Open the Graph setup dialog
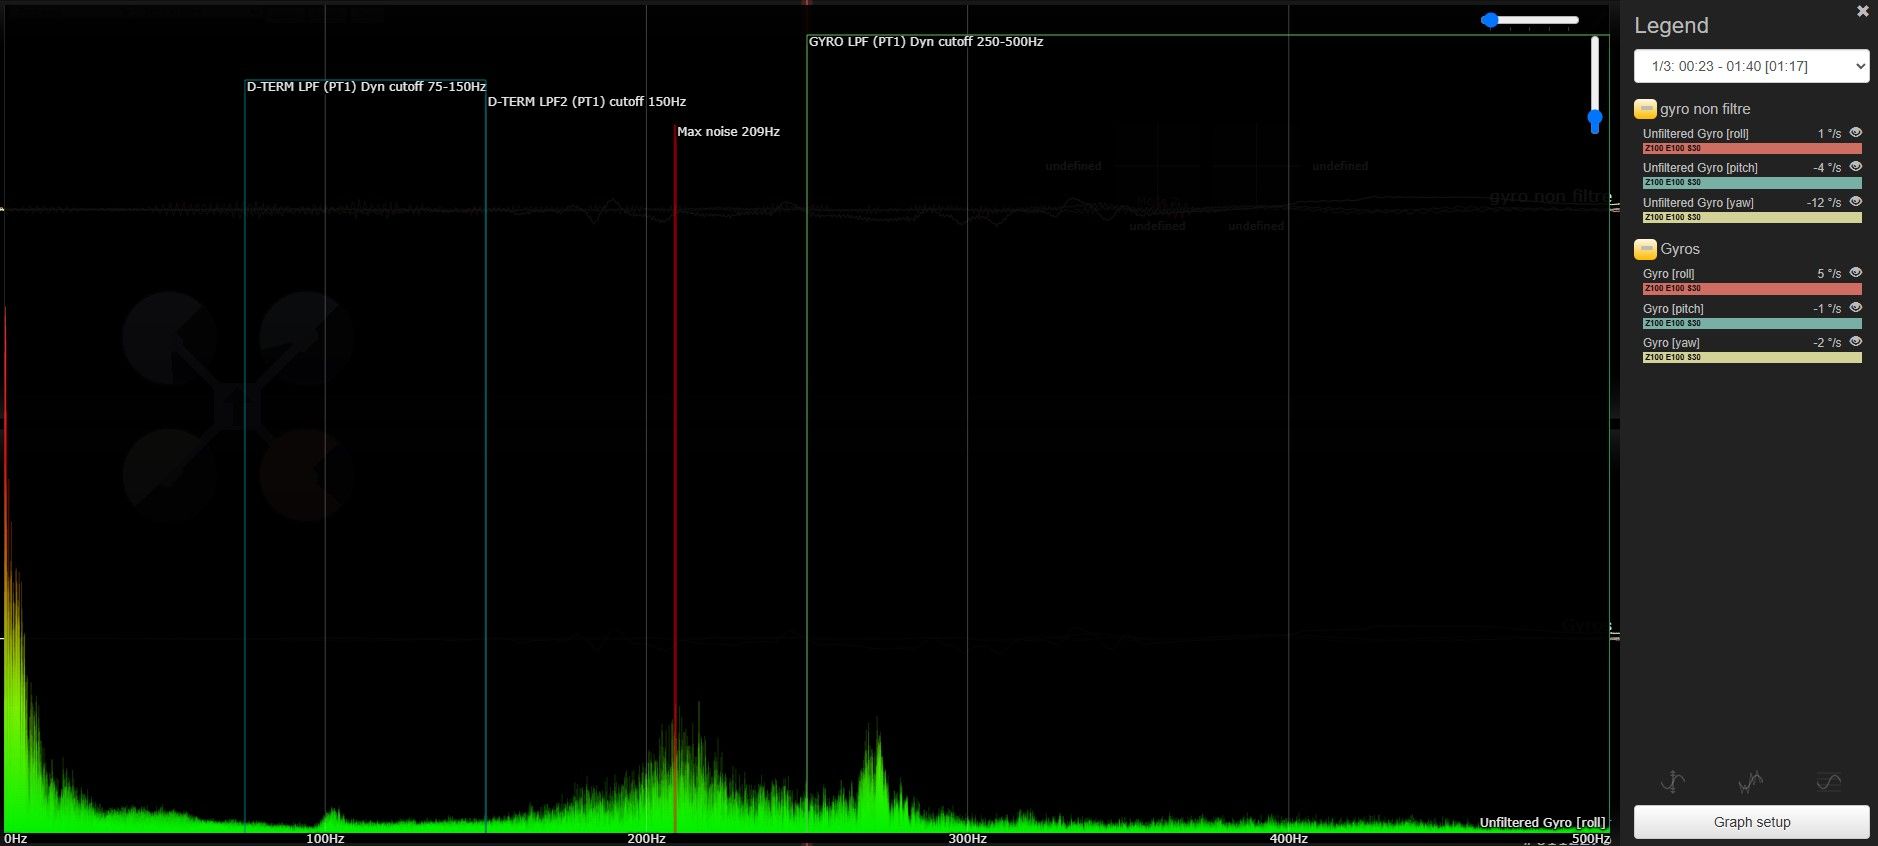Viewport: 1878px width, 846px height. (1751, 822)
